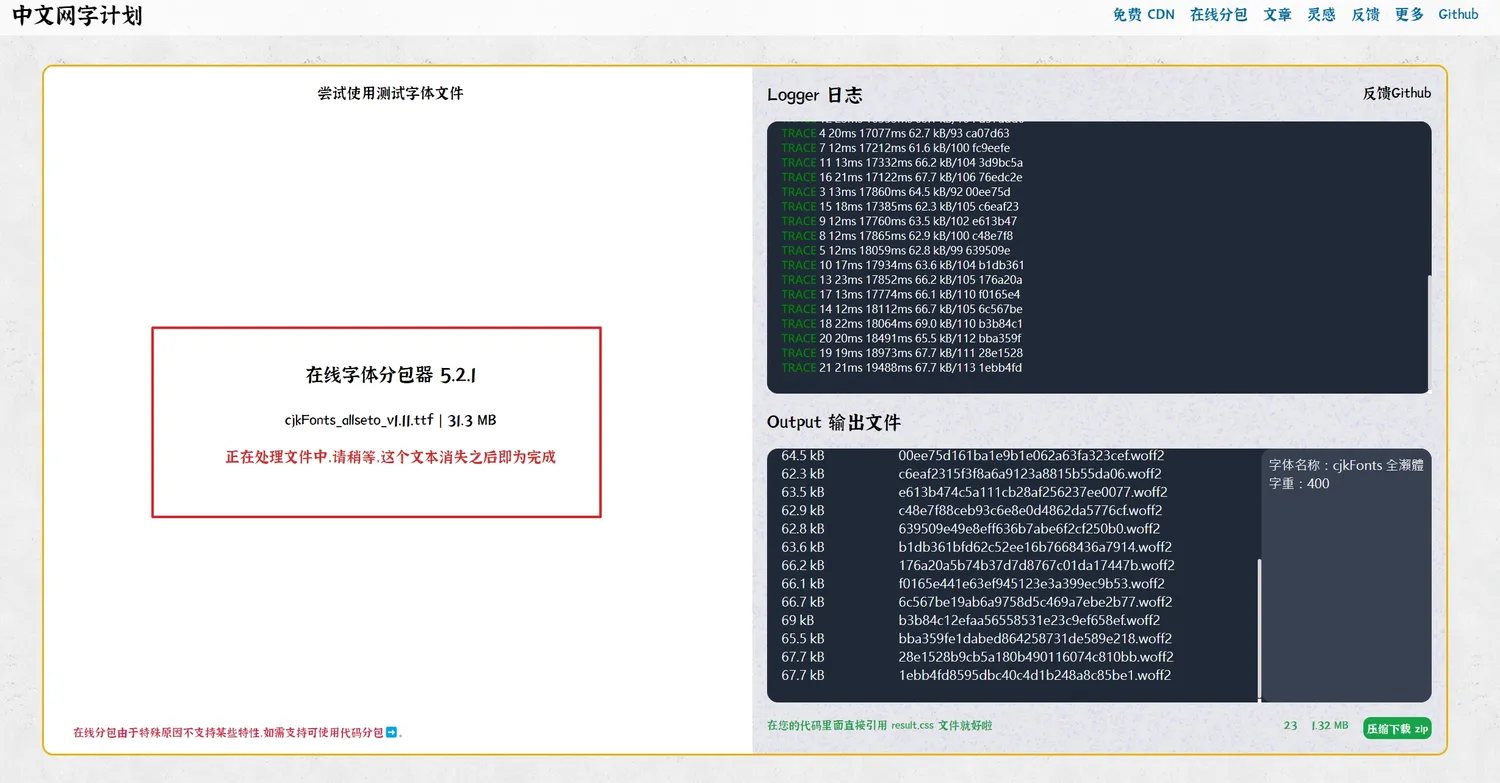Click log line ending with 1ebb4fd

(901, 368)
